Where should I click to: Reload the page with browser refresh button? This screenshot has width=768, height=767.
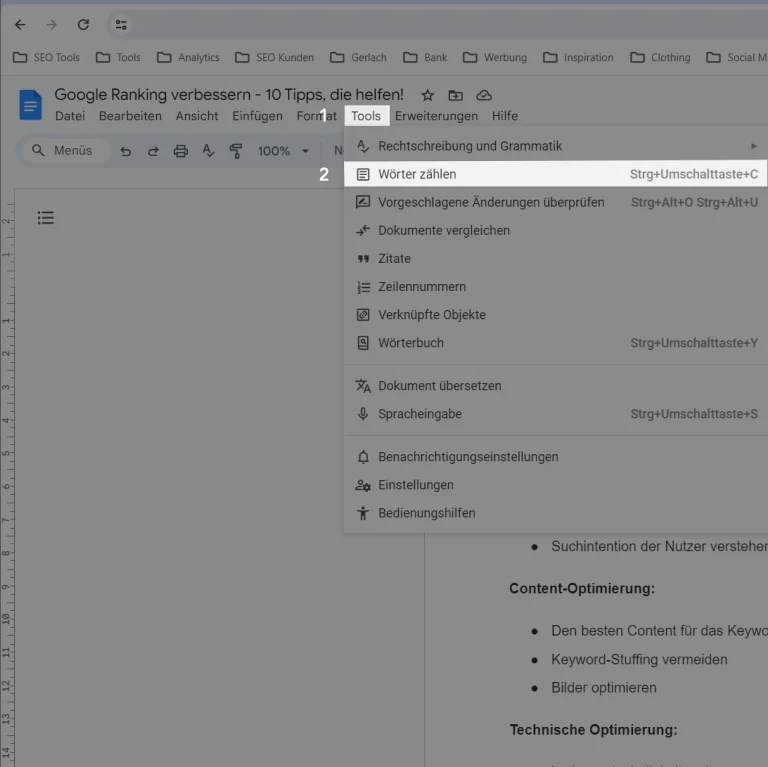click(83, 25)
